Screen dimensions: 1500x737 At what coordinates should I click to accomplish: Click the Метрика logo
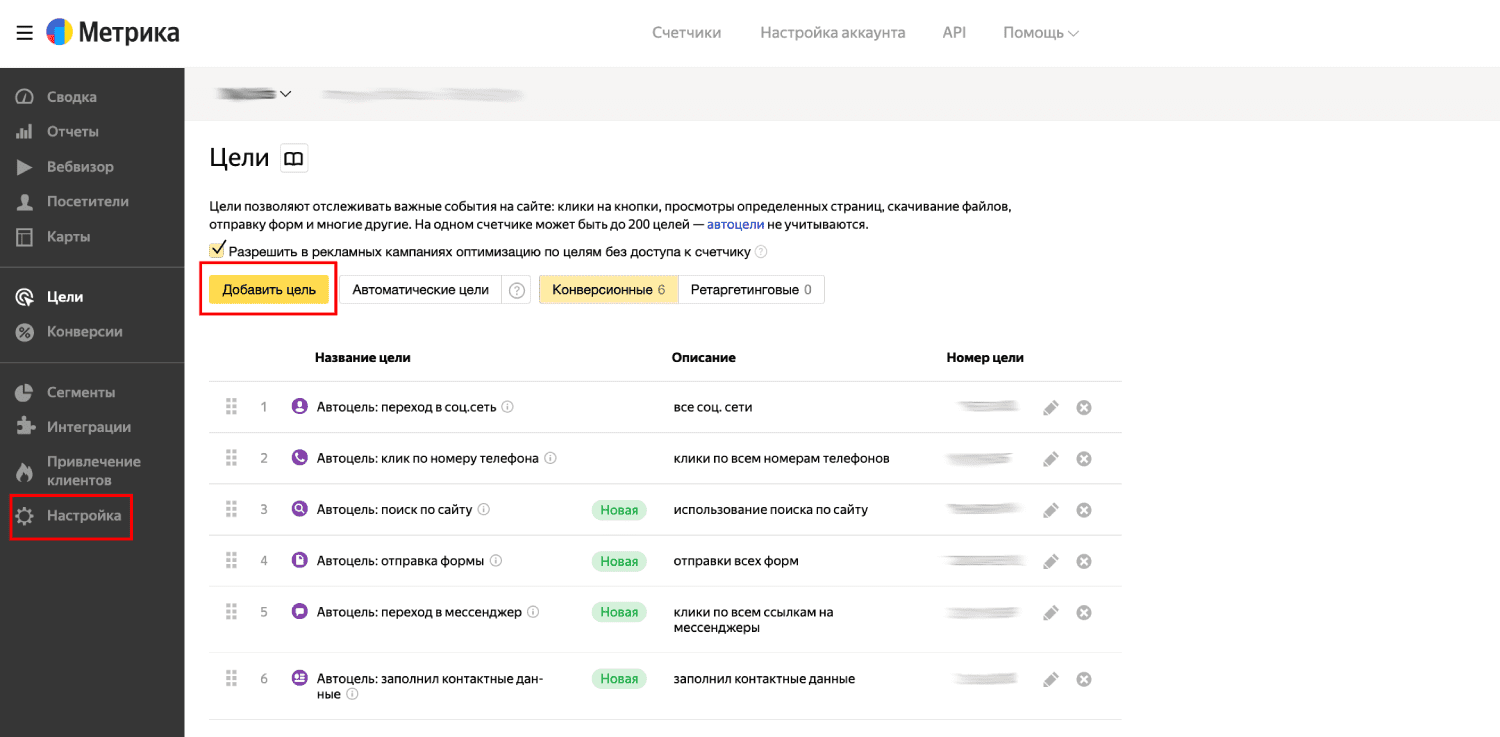point(113,33)
